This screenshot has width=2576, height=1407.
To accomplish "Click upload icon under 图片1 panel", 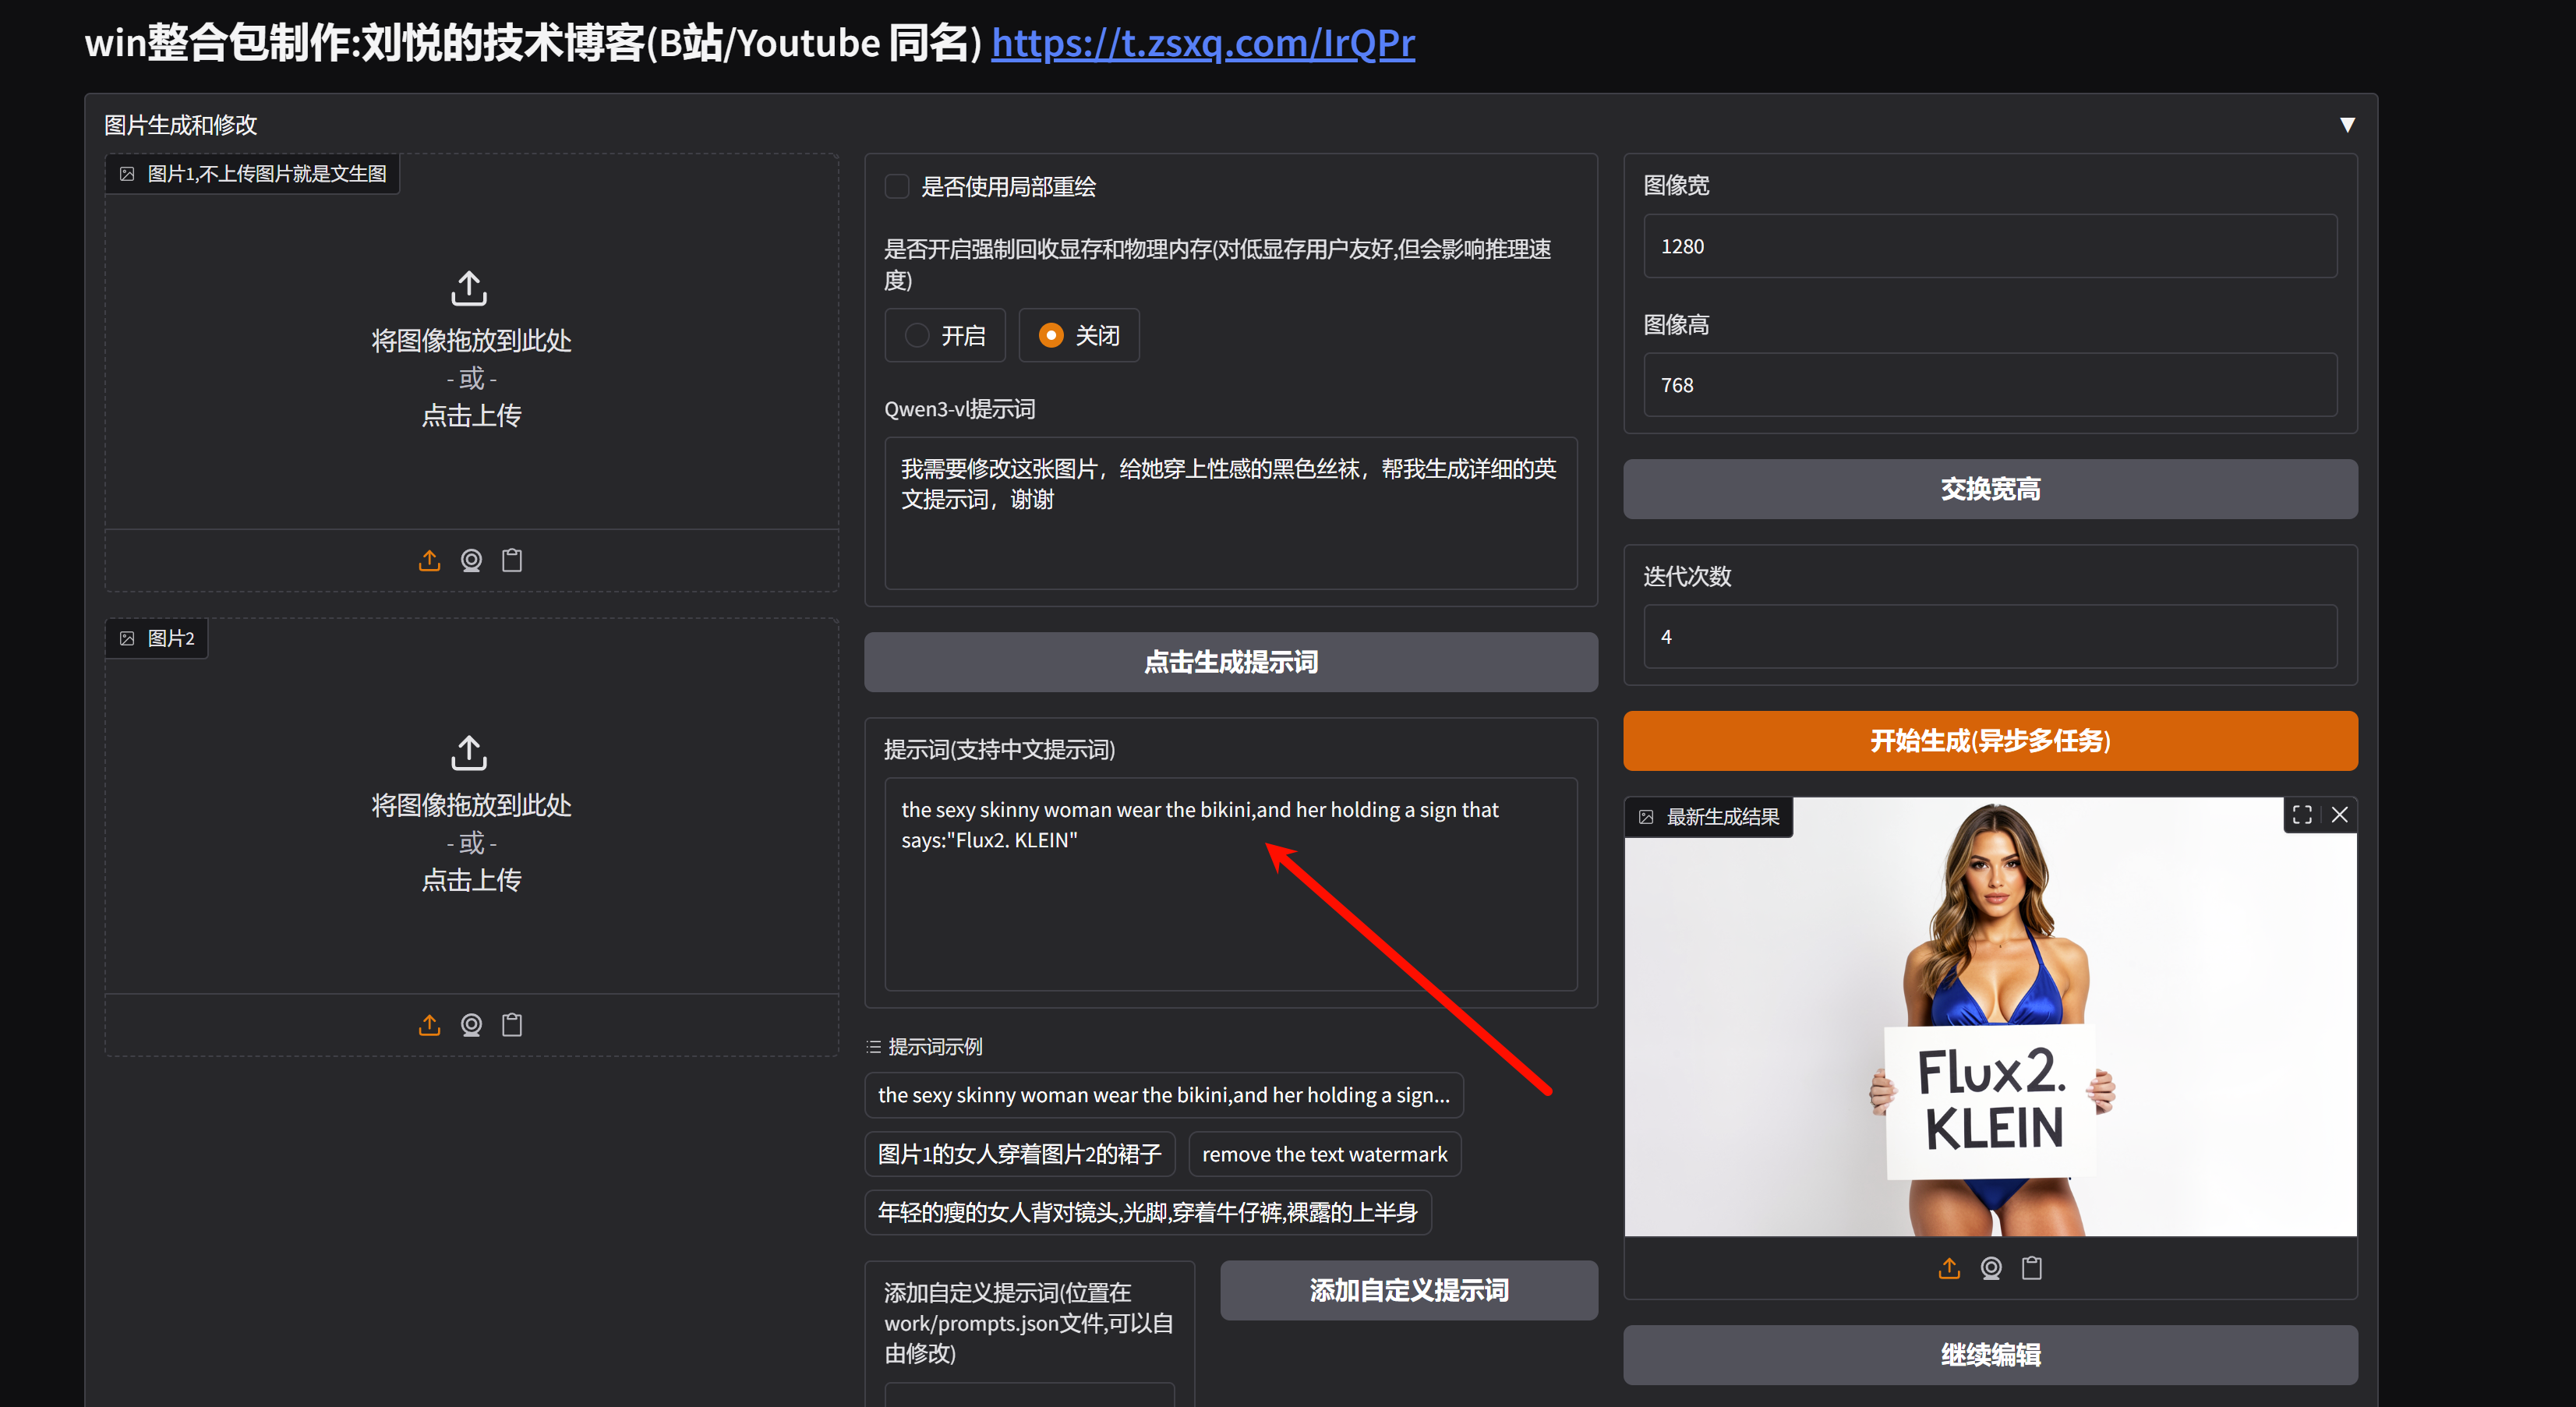I will pyautogui.click(x=429, y=560).
